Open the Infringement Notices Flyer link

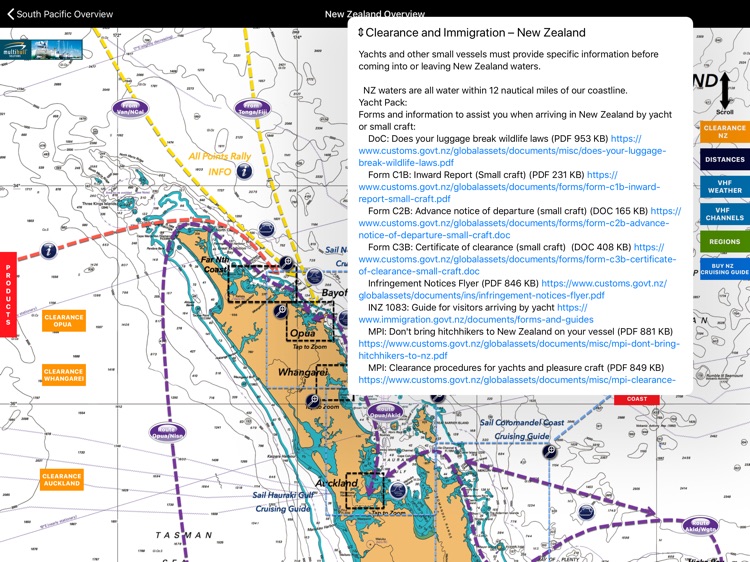513,289
